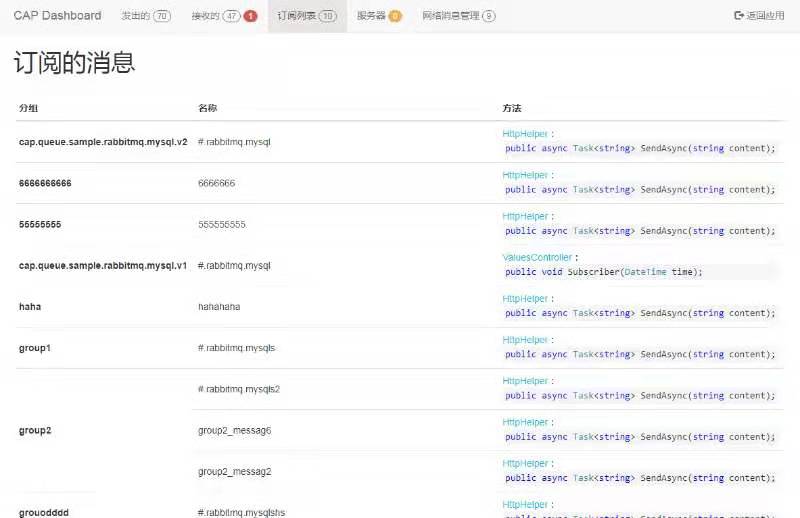Screen dimensions: 800x518
Task: Click group haha
Action: (x=30, y=307)
